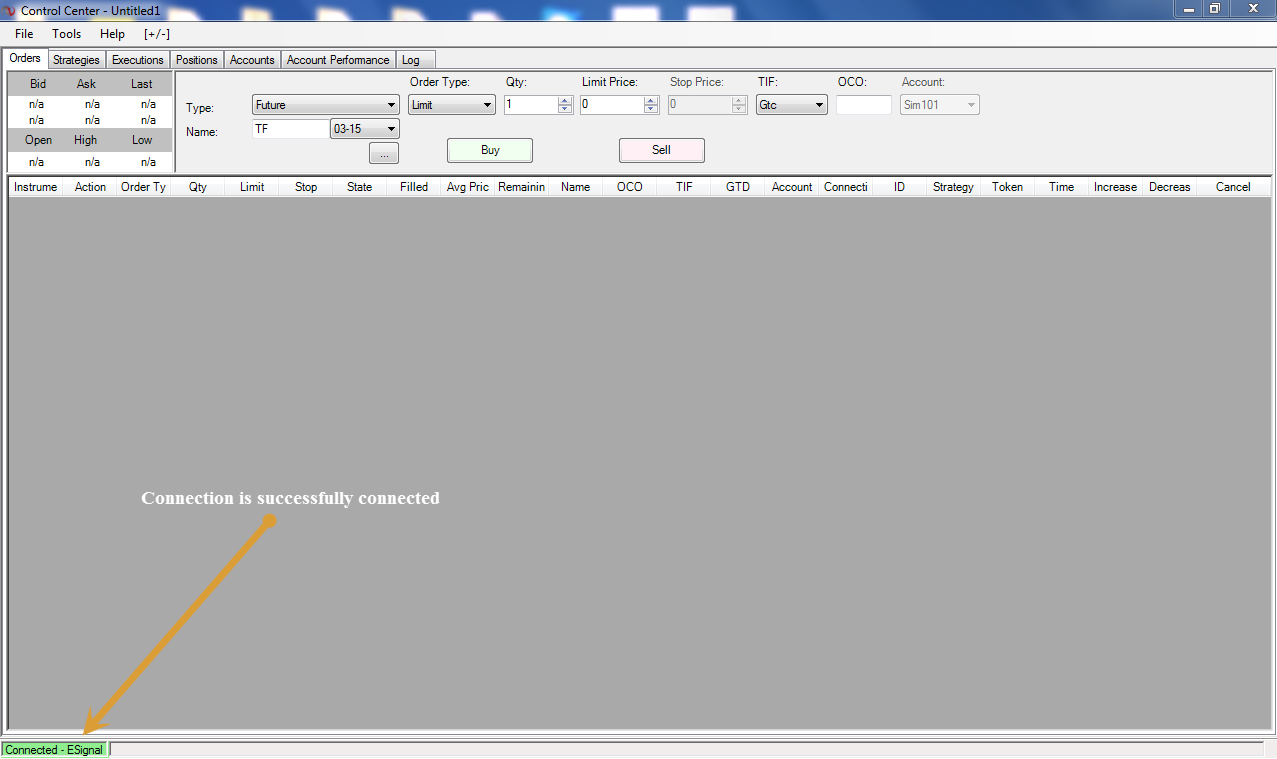Close the Control Center window
Image resolution: width=1277 pixels, height=759 pixels.
pos(1252,9)
